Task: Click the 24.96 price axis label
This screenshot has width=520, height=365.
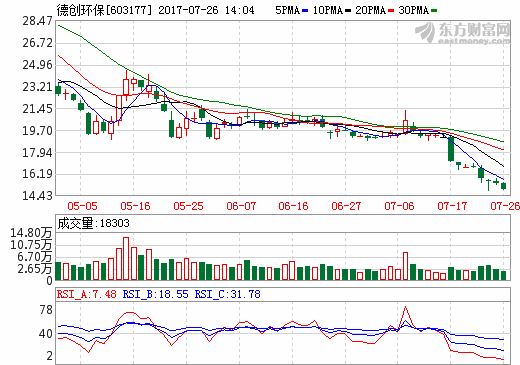Action: tap(37, 65)
